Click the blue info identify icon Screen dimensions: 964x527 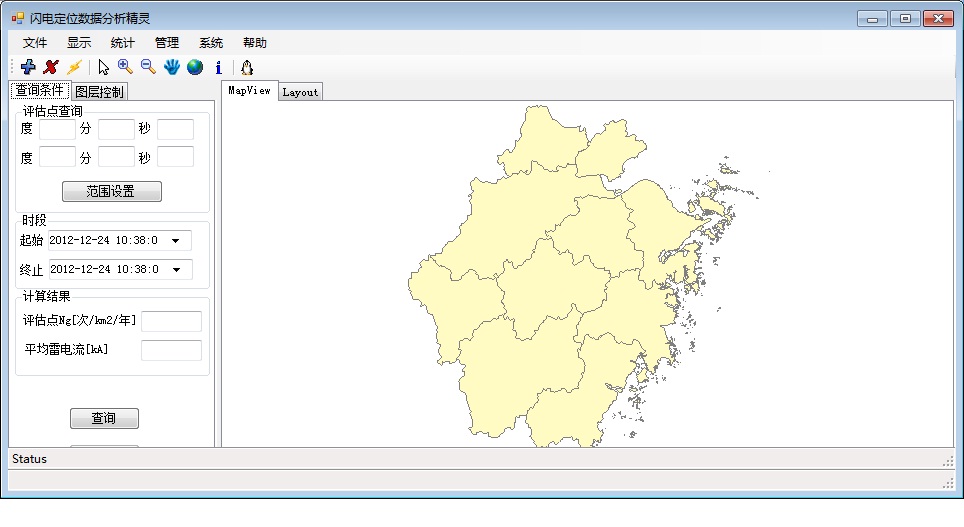point(218,67)
